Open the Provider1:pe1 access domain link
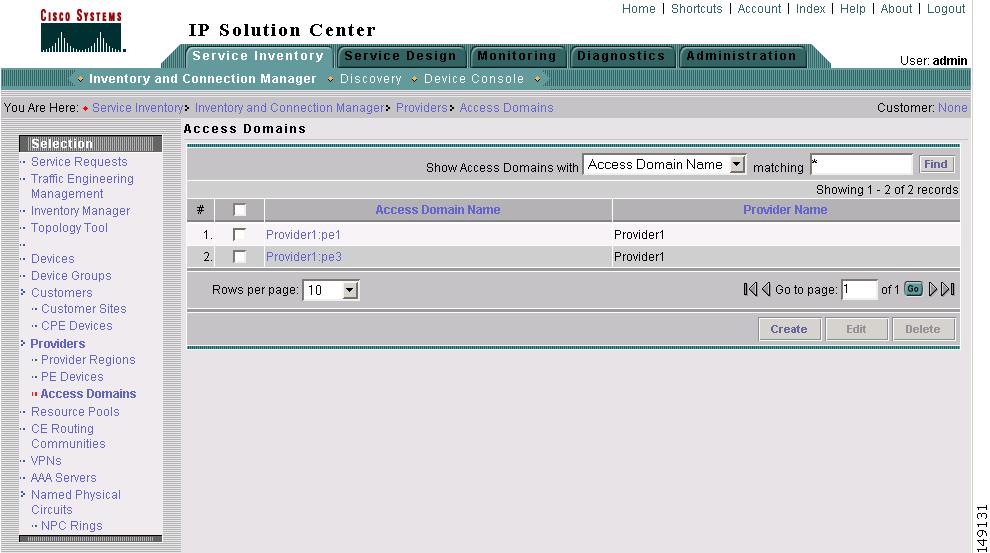 pyautogui.click(x=303, y=235)
